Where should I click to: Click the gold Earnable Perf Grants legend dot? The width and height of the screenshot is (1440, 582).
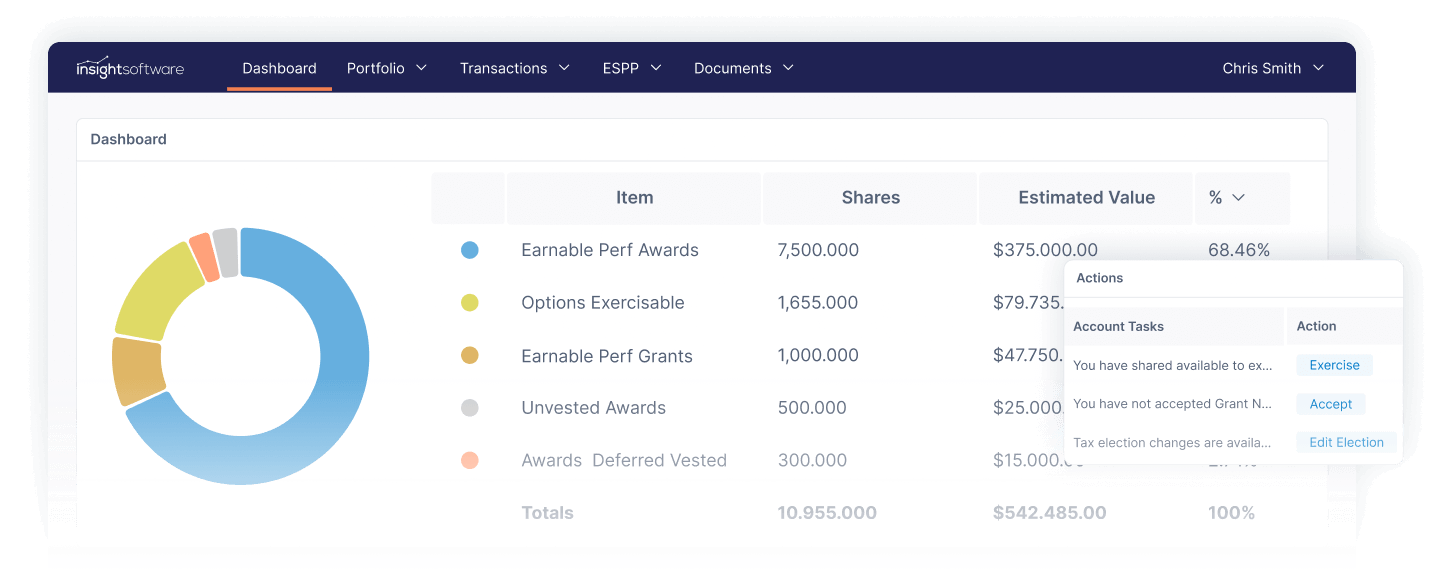click(470, 355)
